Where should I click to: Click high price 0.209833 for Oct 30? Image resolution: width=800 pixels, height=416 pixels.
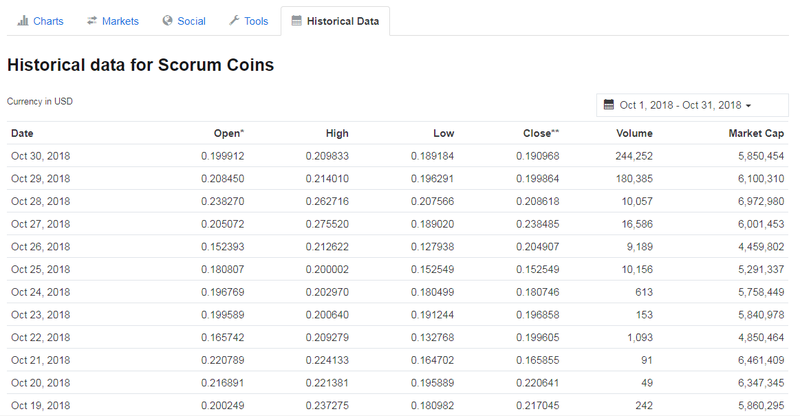click(x=327, y=156)
